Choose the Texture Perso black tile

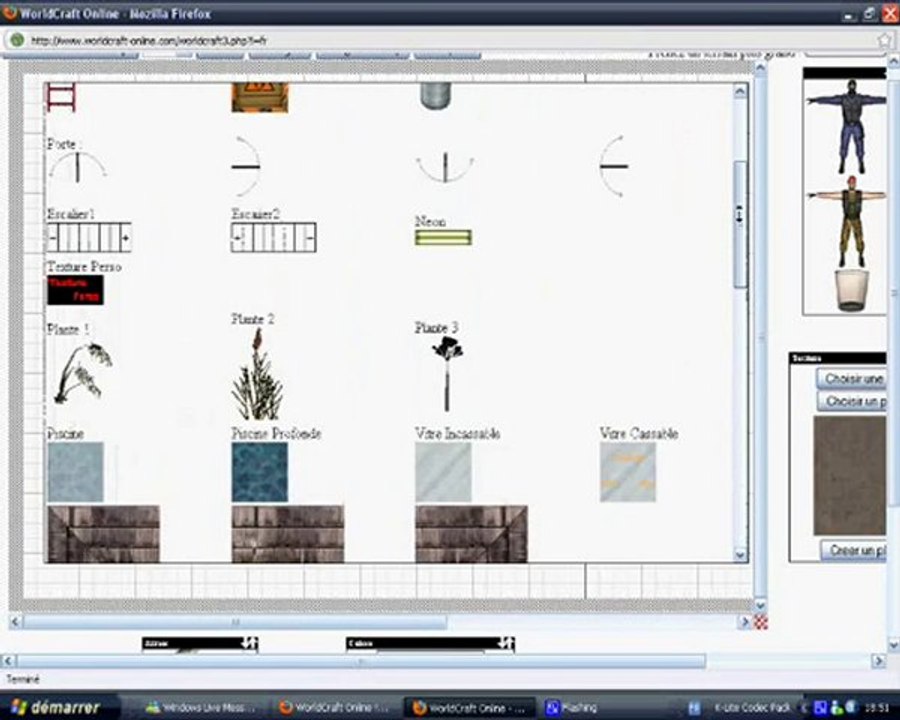pos(75,290)
